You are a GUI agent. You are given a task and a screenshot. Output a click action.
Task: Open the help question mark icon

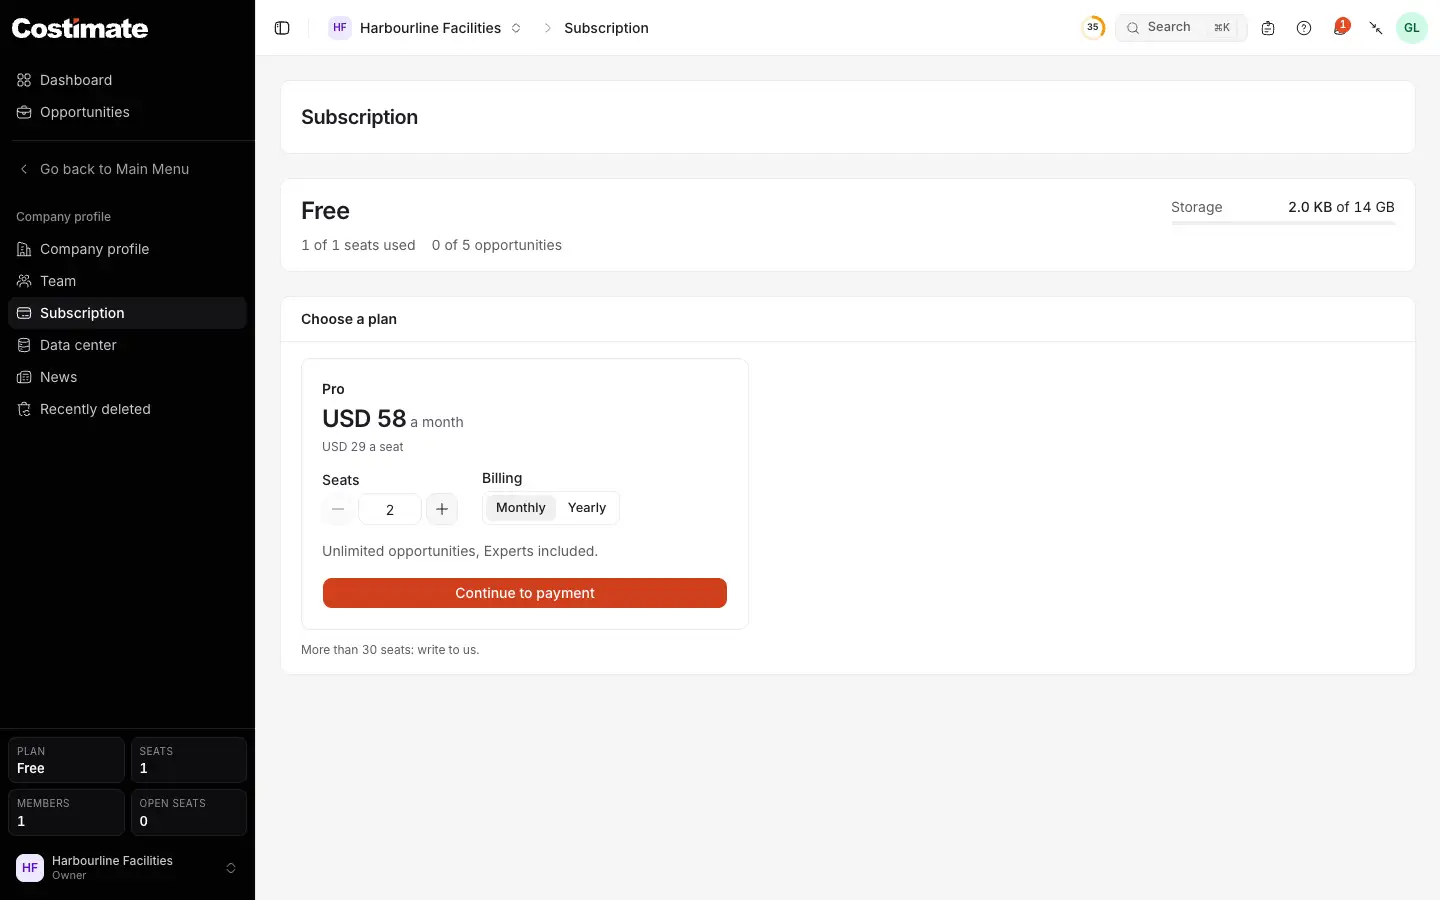(x=1304, y=28)
